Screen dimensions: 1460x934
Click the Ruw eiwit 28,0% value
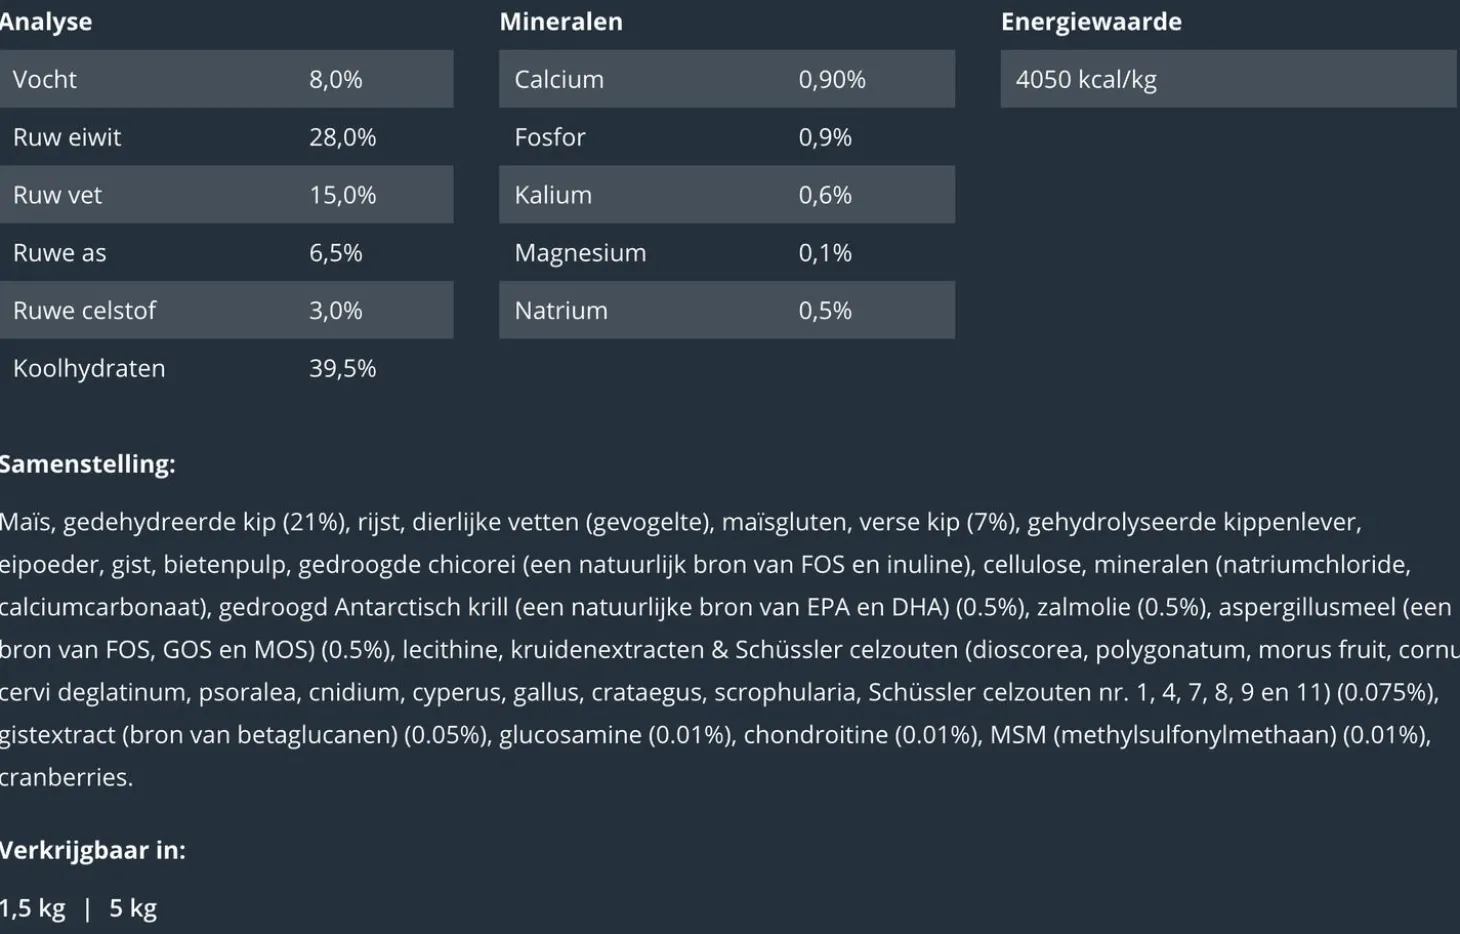(x=342, y=137)
